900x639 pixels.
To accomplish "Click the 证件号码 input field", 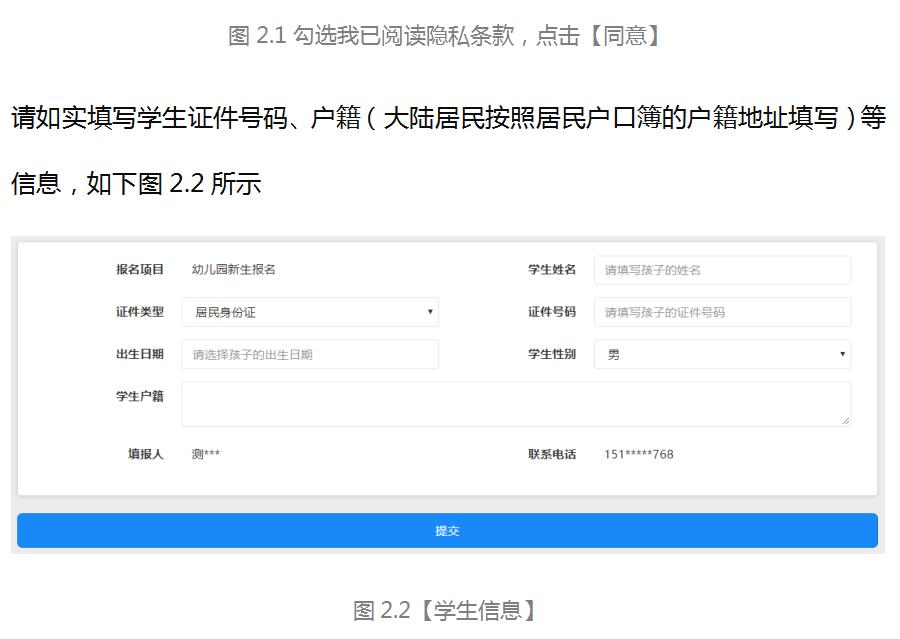I will 722,312.
